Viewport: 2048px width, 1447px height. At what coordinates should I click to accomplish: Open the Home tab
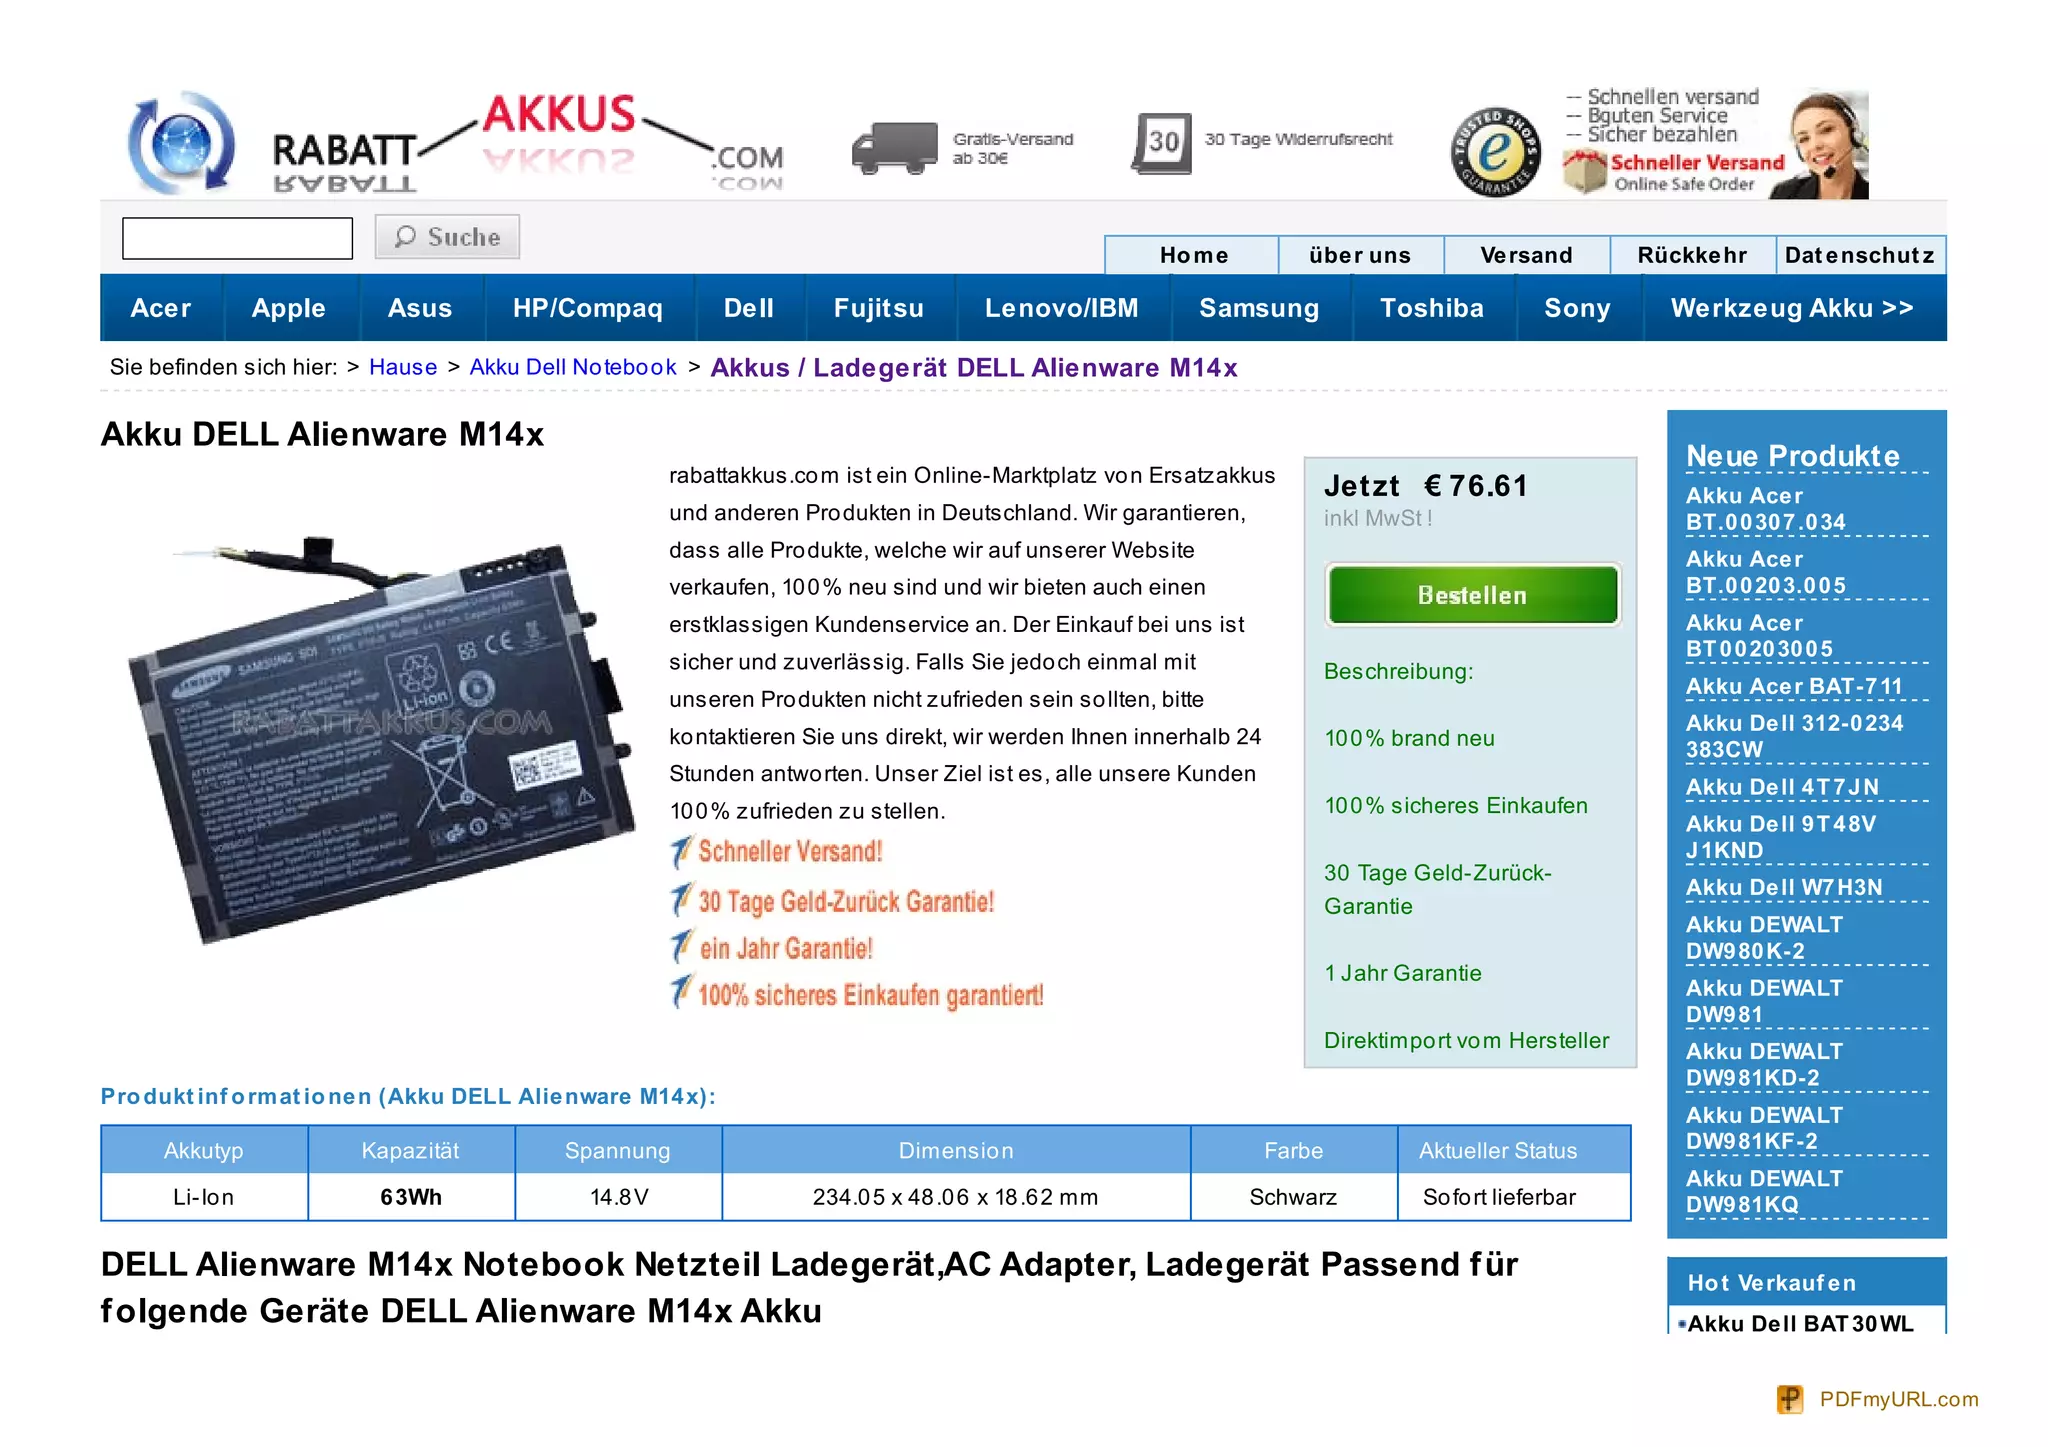pos(1192,255)
